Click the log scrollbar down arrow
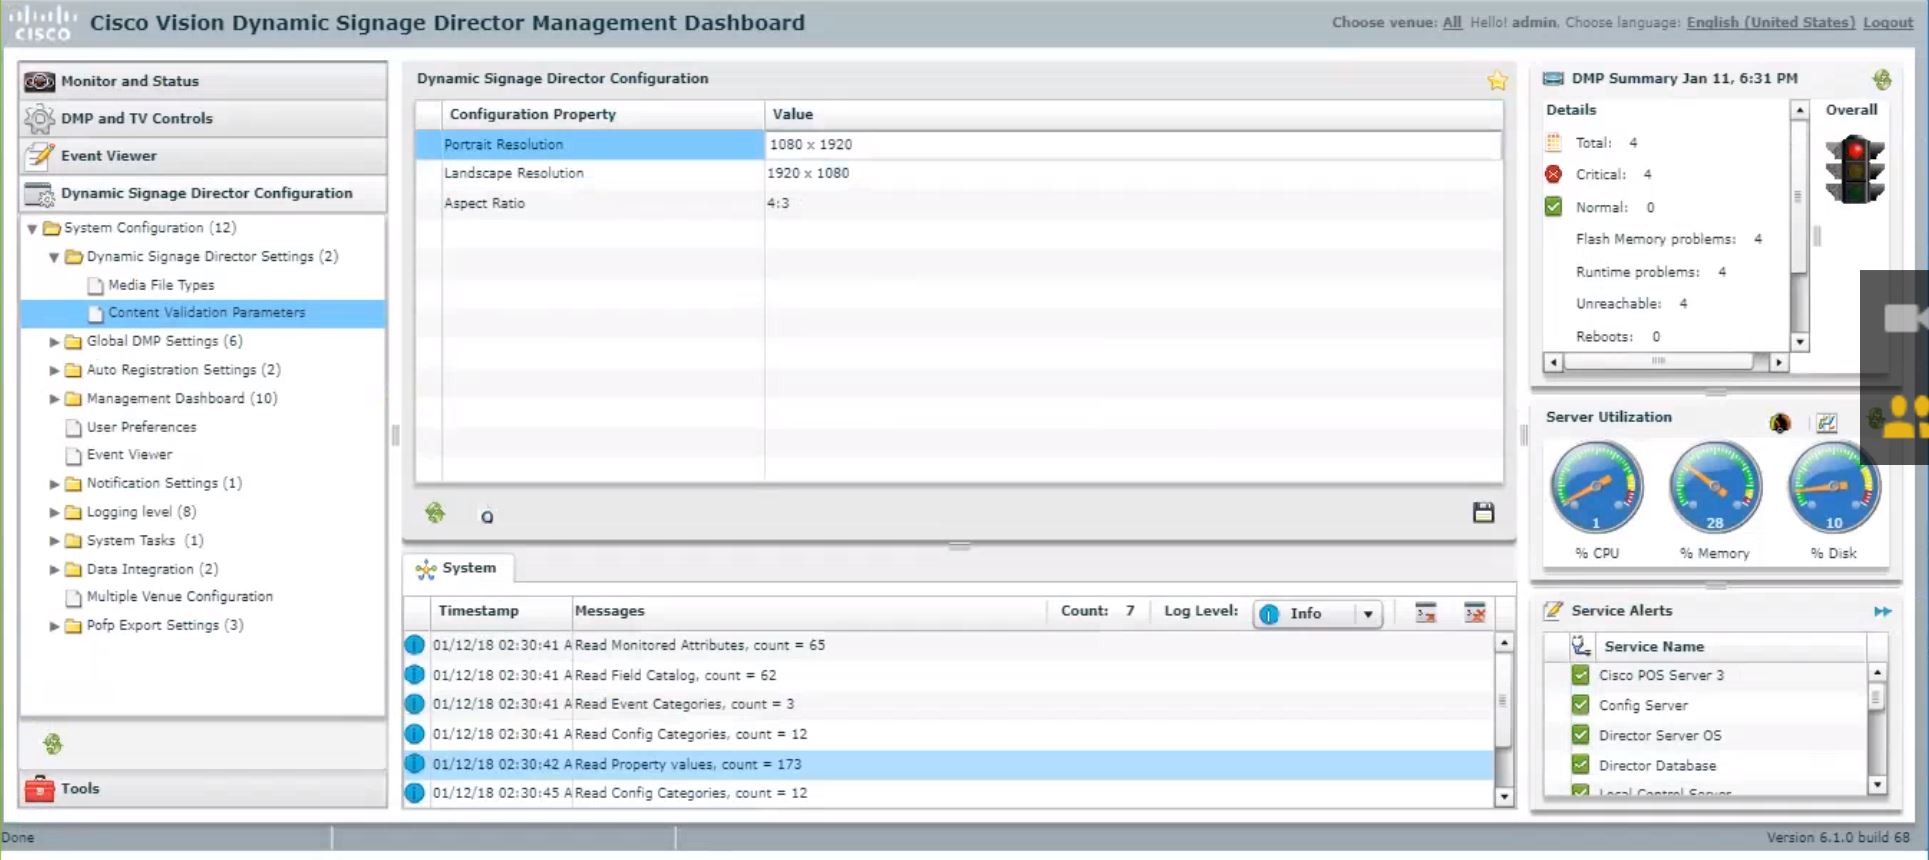This screenshot has width=1929, height=860. point(1504,797)
